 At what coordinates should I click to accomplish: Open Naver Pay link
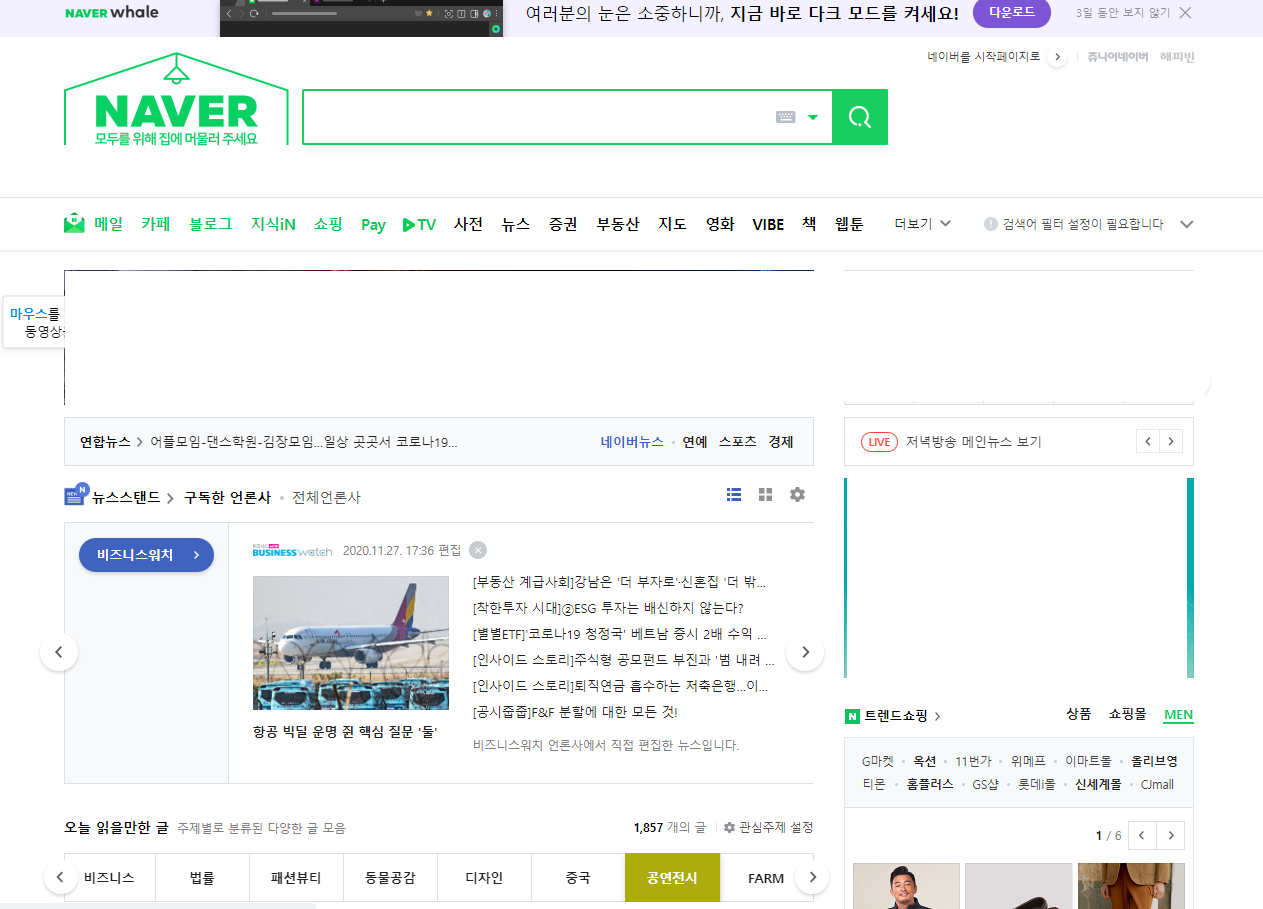[x=373, y=225]
